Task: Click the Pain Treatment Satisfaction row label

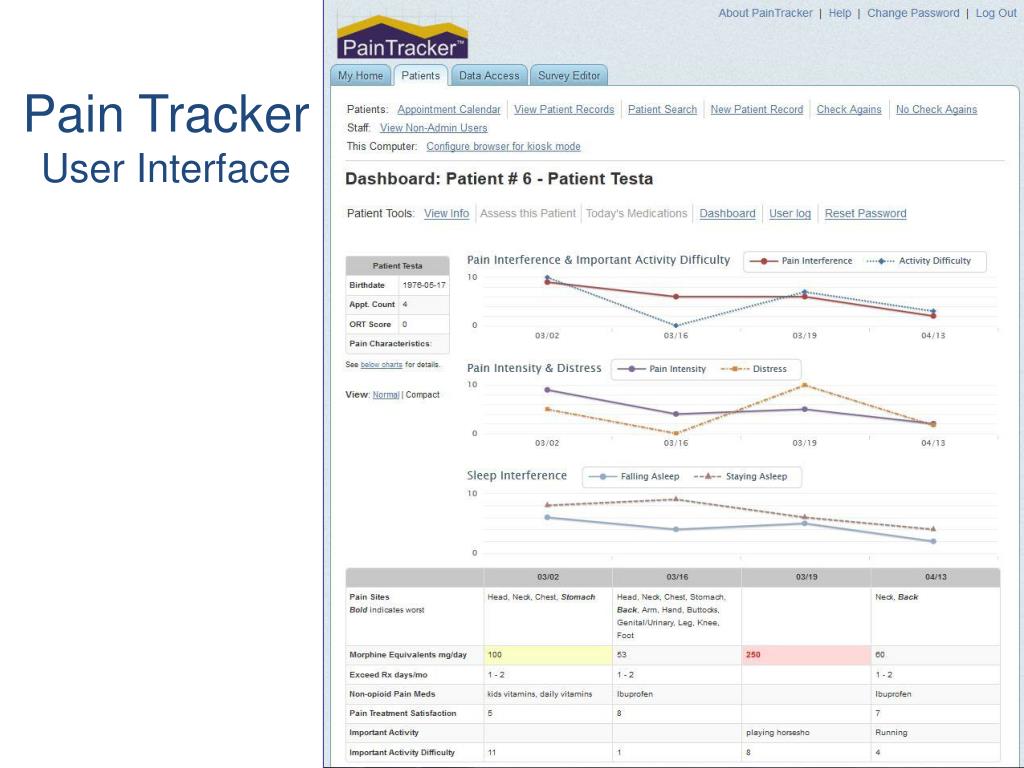Action: pyautogui.click(x=403, y=713)
